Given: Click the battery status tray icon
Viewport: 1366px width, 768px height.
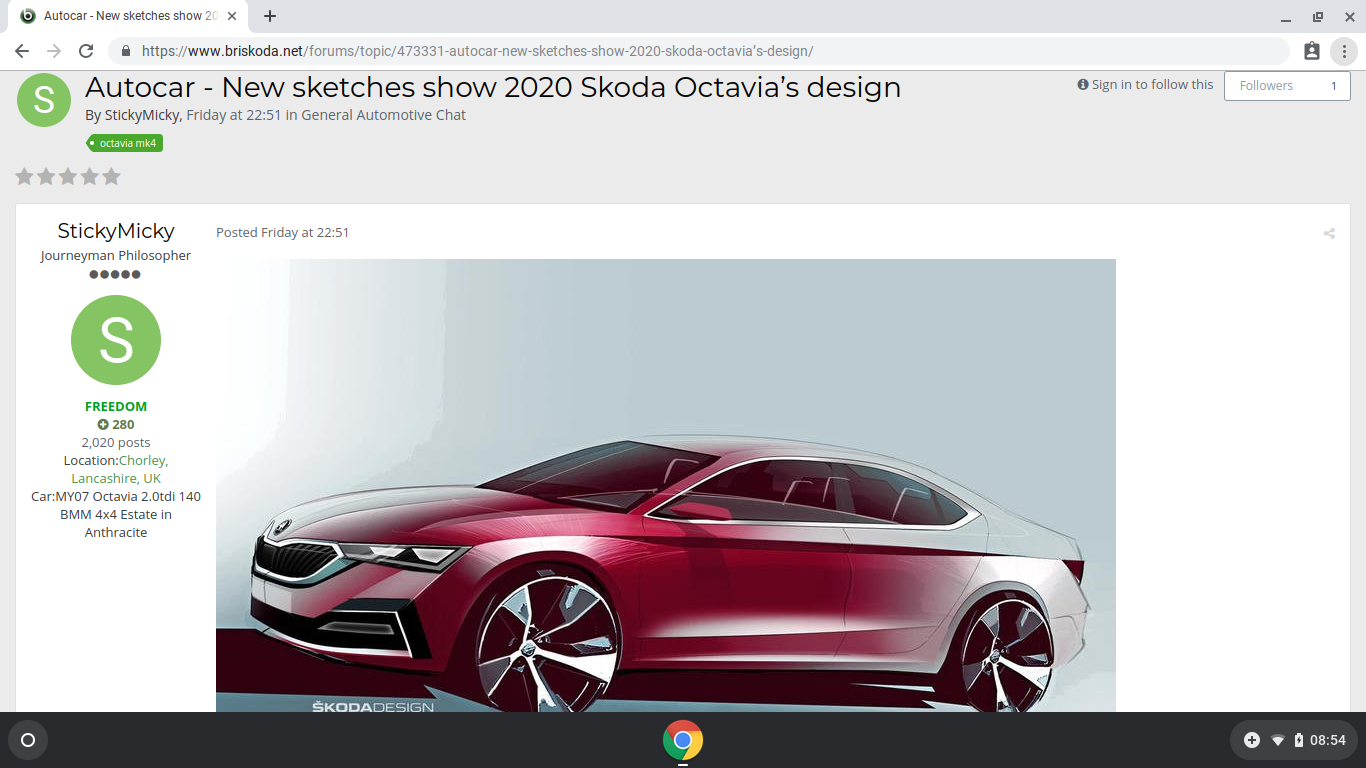Looking at the screenshot, I should click(x=1299, y=740).
